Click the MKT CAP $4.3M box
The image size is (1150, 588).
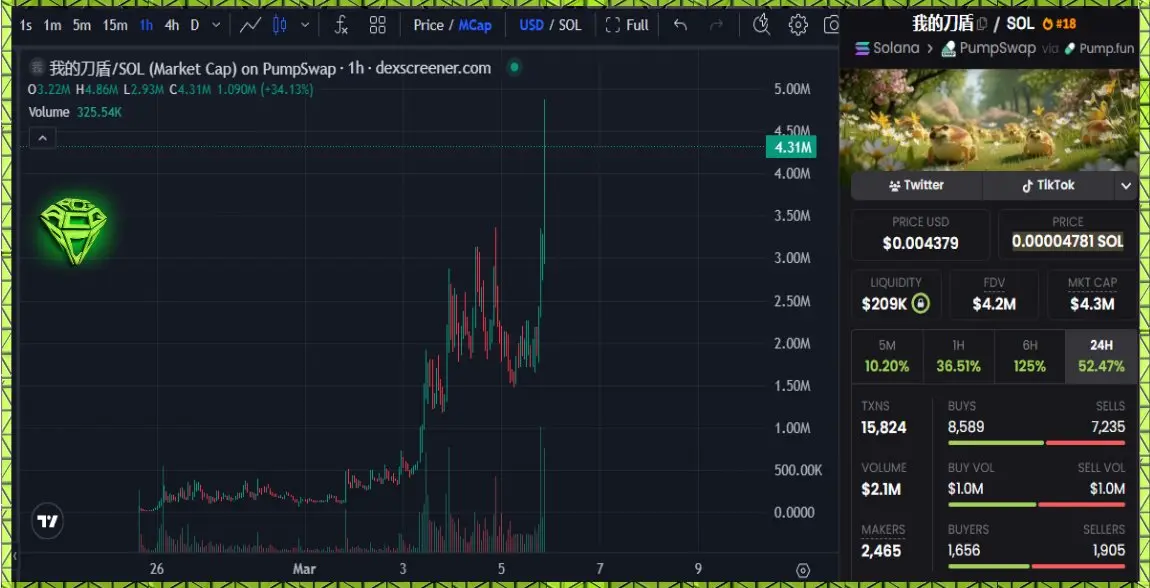(x=1093, y=295)
